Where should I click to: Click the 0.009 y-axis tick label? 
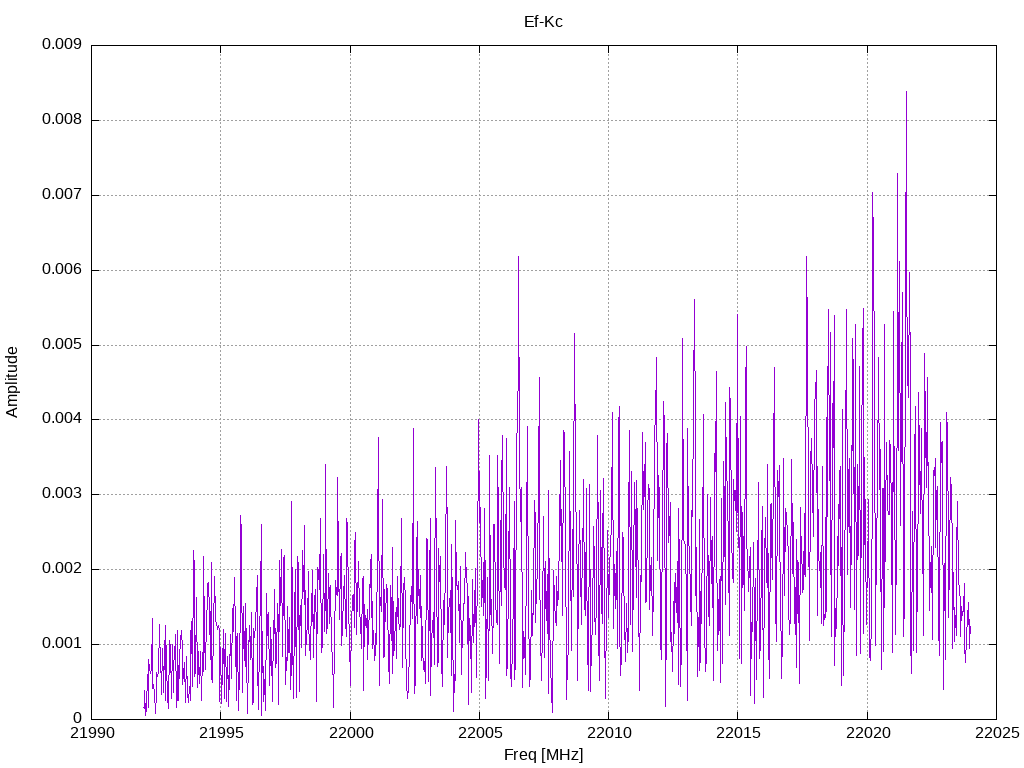[x=62, y=44]
